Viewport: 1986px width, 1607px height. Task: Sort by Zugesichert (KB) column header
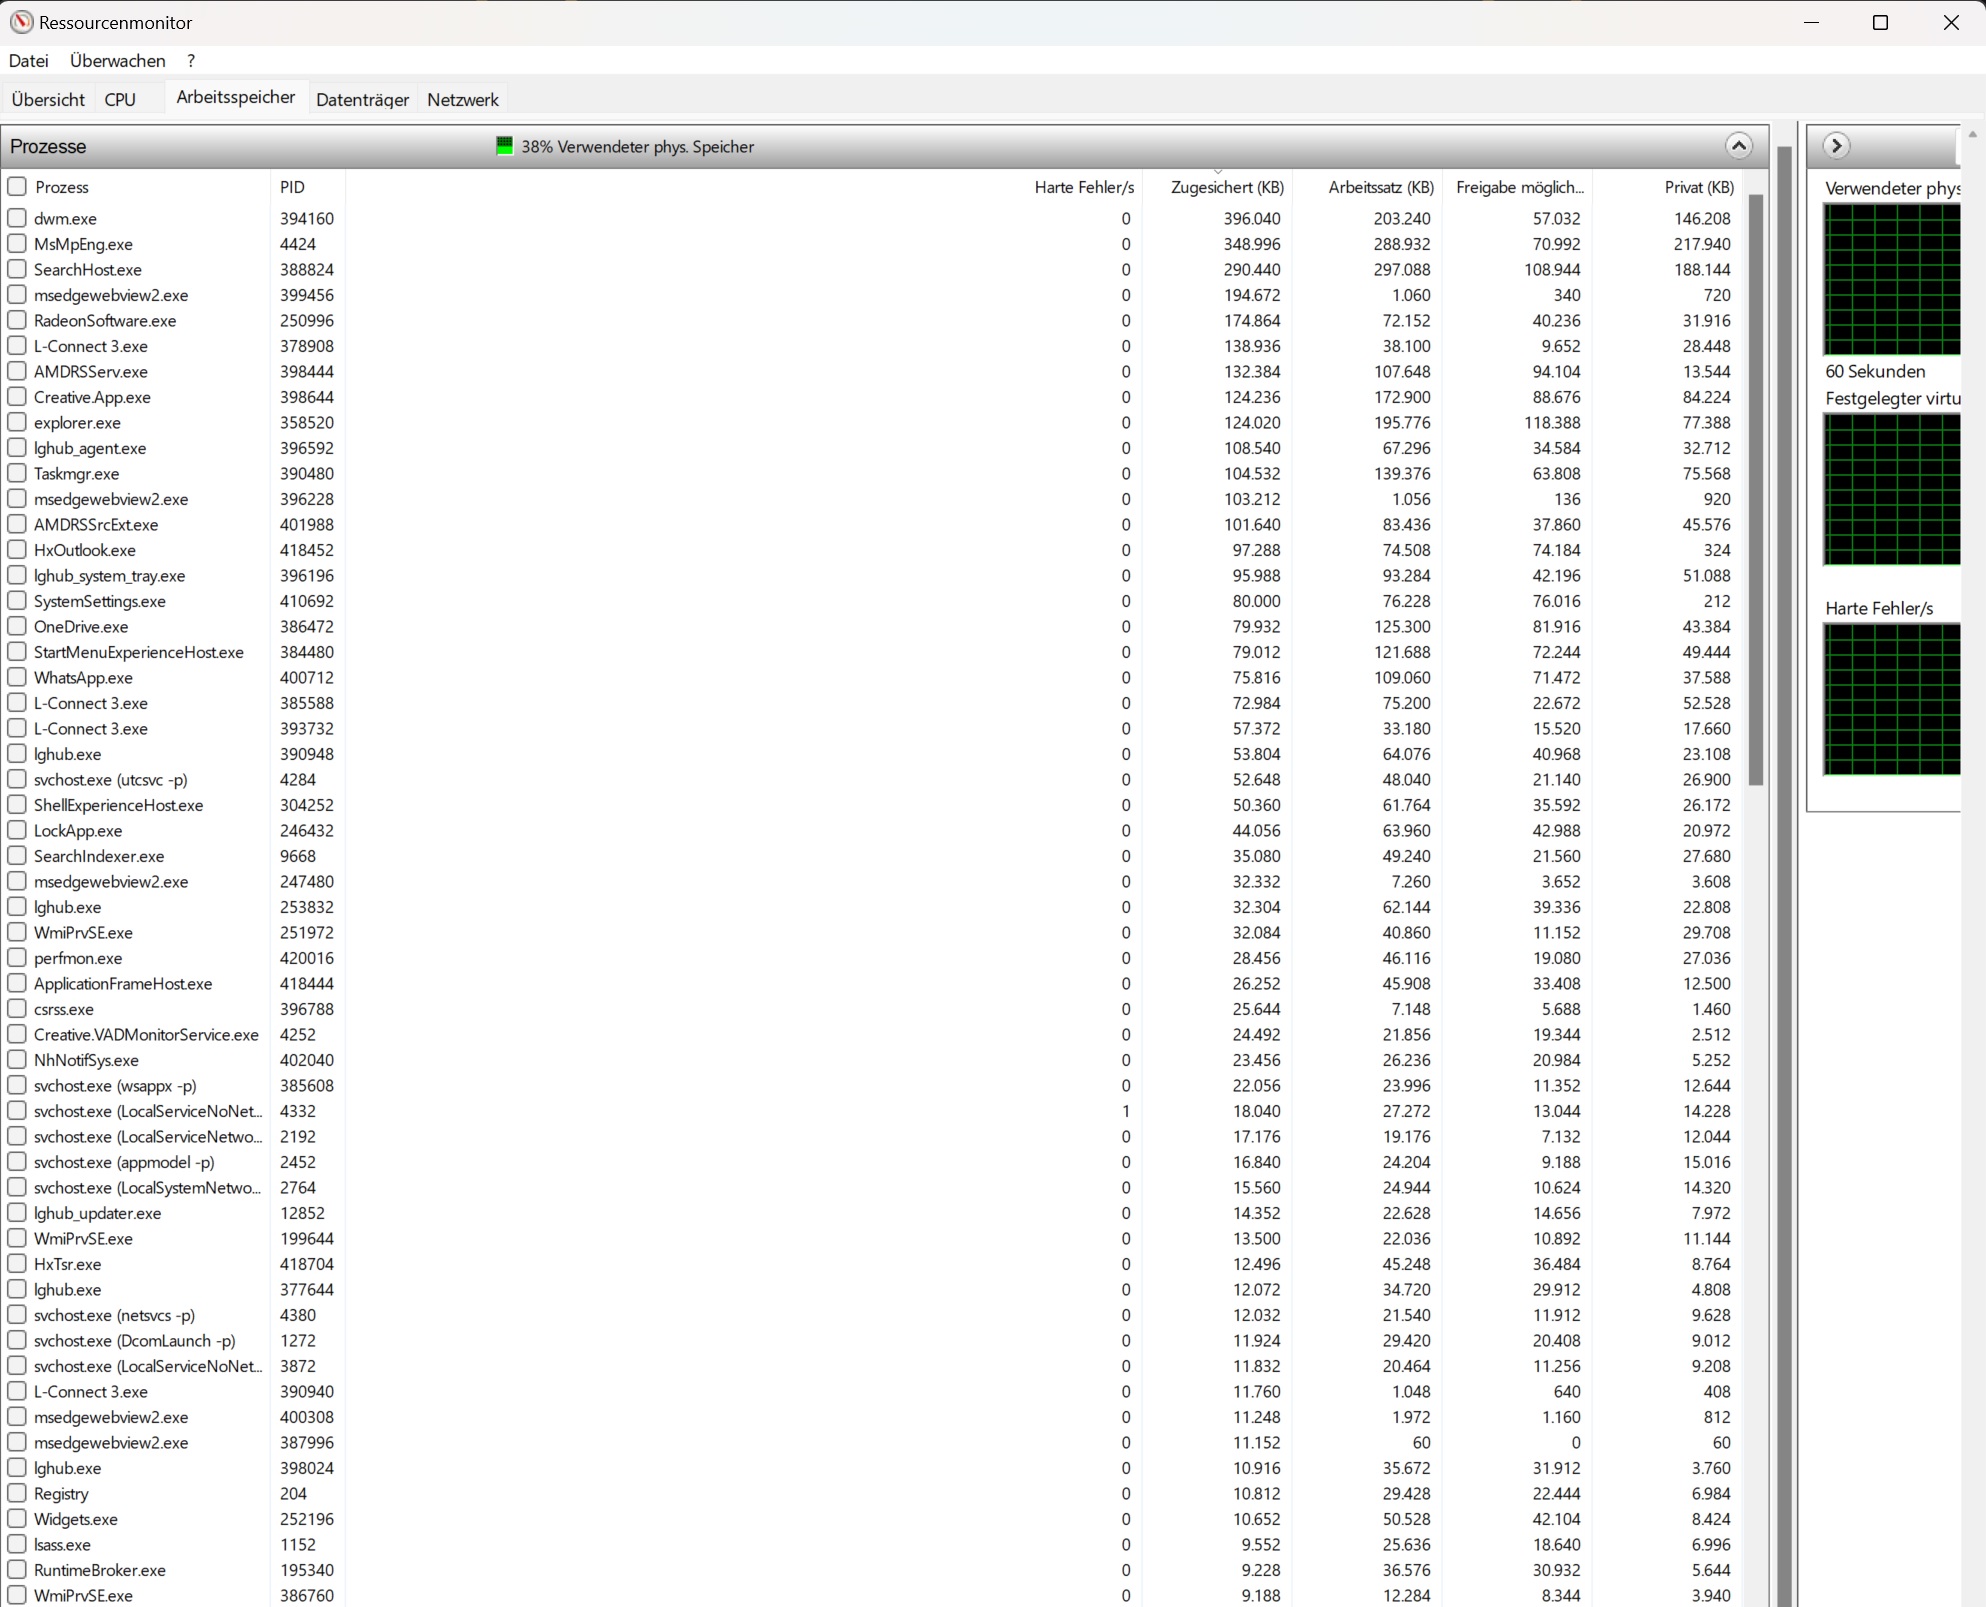pos(1226,187)
